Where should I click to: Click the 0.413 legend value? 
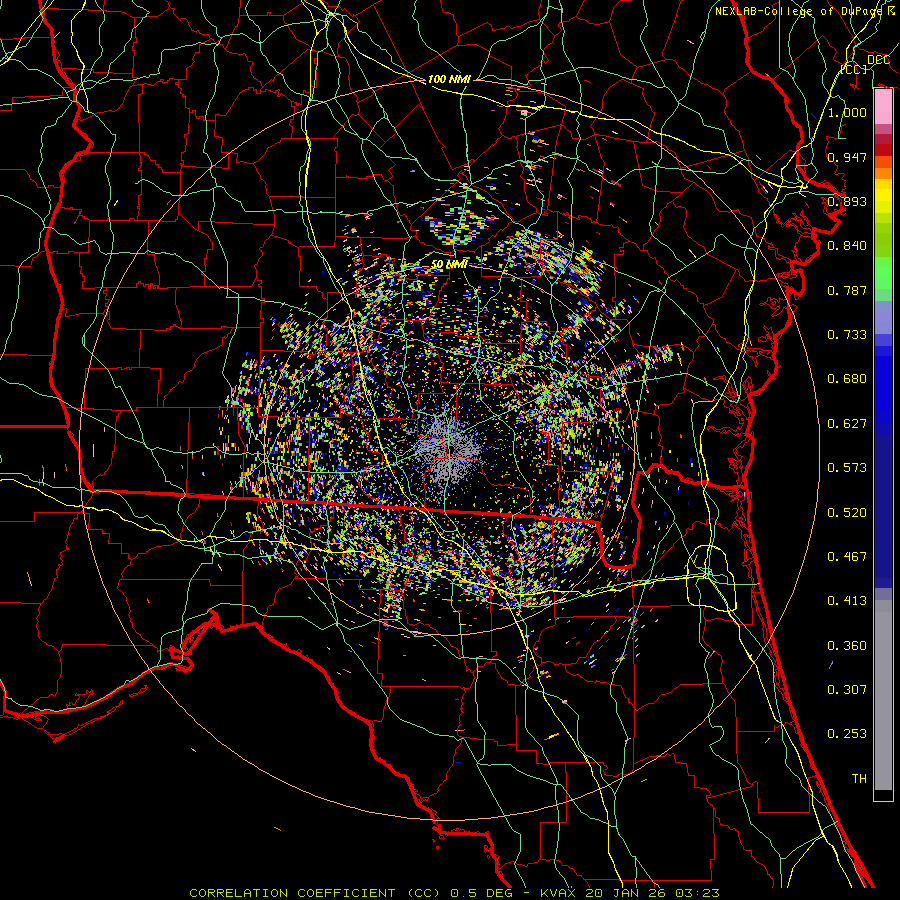847,601
